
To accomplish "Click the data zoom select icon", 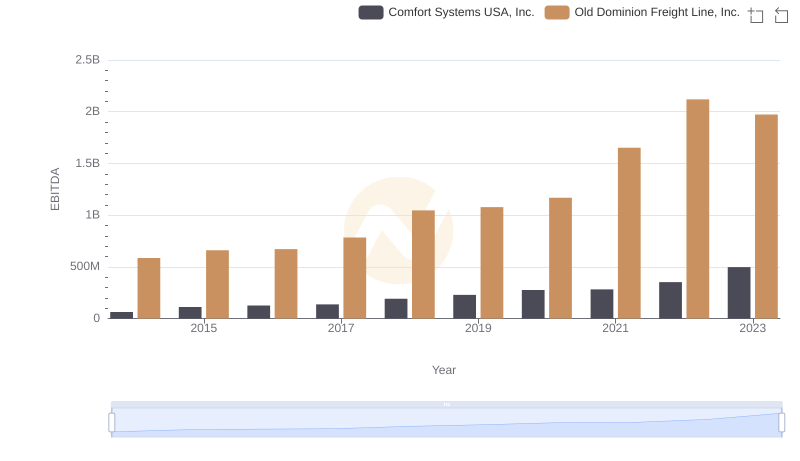I will (x=756, y=15).
